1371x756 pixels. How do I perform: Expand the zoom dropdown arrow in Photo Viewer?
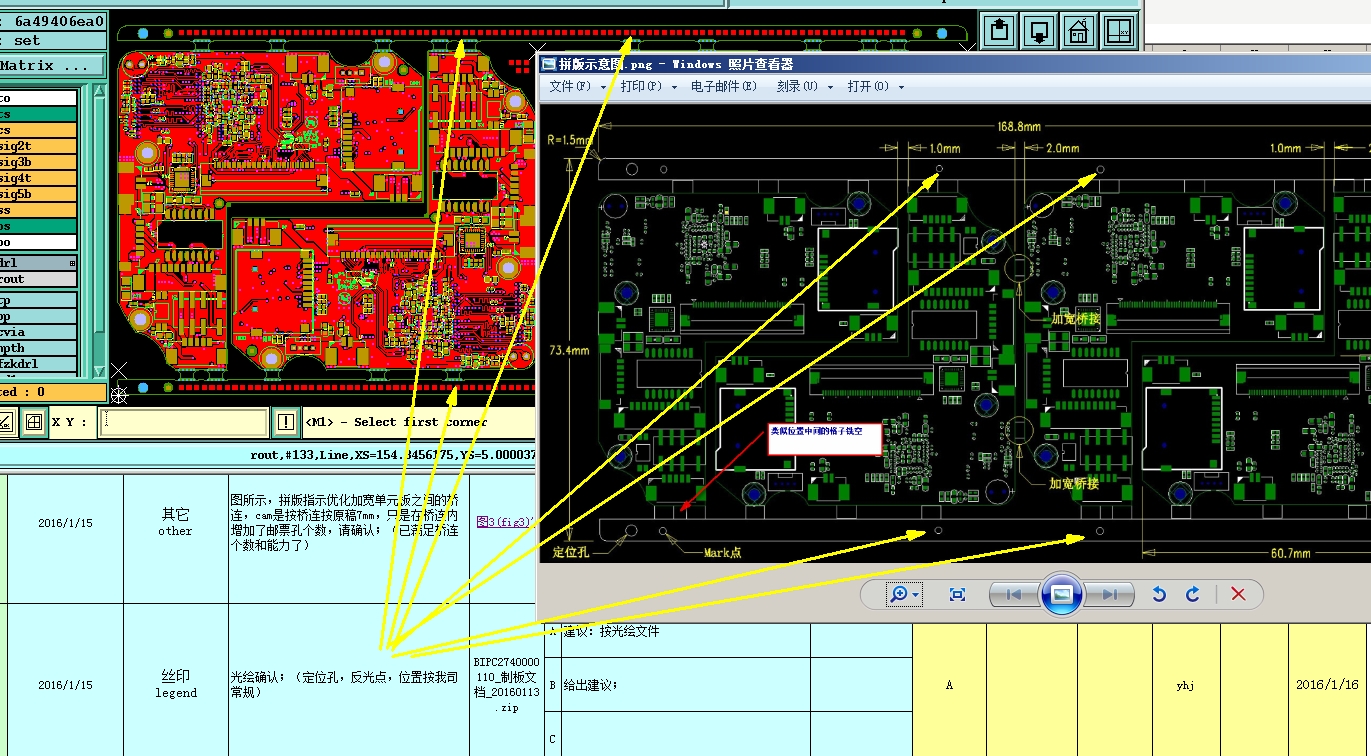(x=915, y=595)
